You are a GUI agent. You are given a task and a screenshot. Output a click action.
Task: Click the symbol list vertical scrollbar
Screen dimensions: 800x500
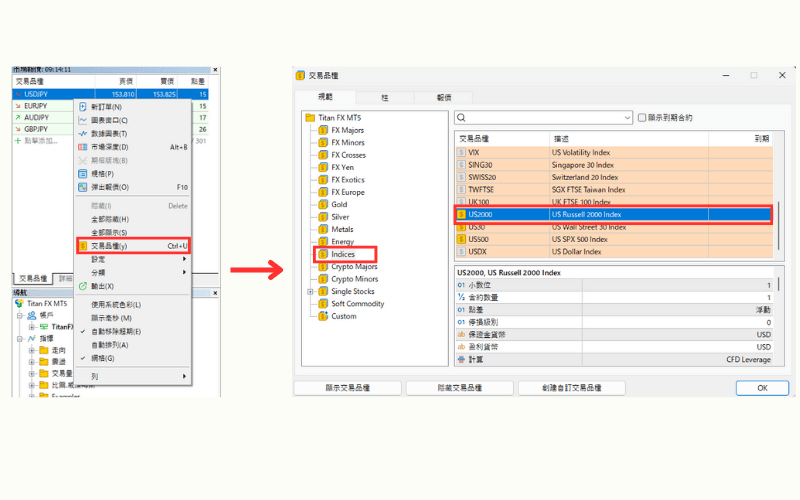point(779,224)
